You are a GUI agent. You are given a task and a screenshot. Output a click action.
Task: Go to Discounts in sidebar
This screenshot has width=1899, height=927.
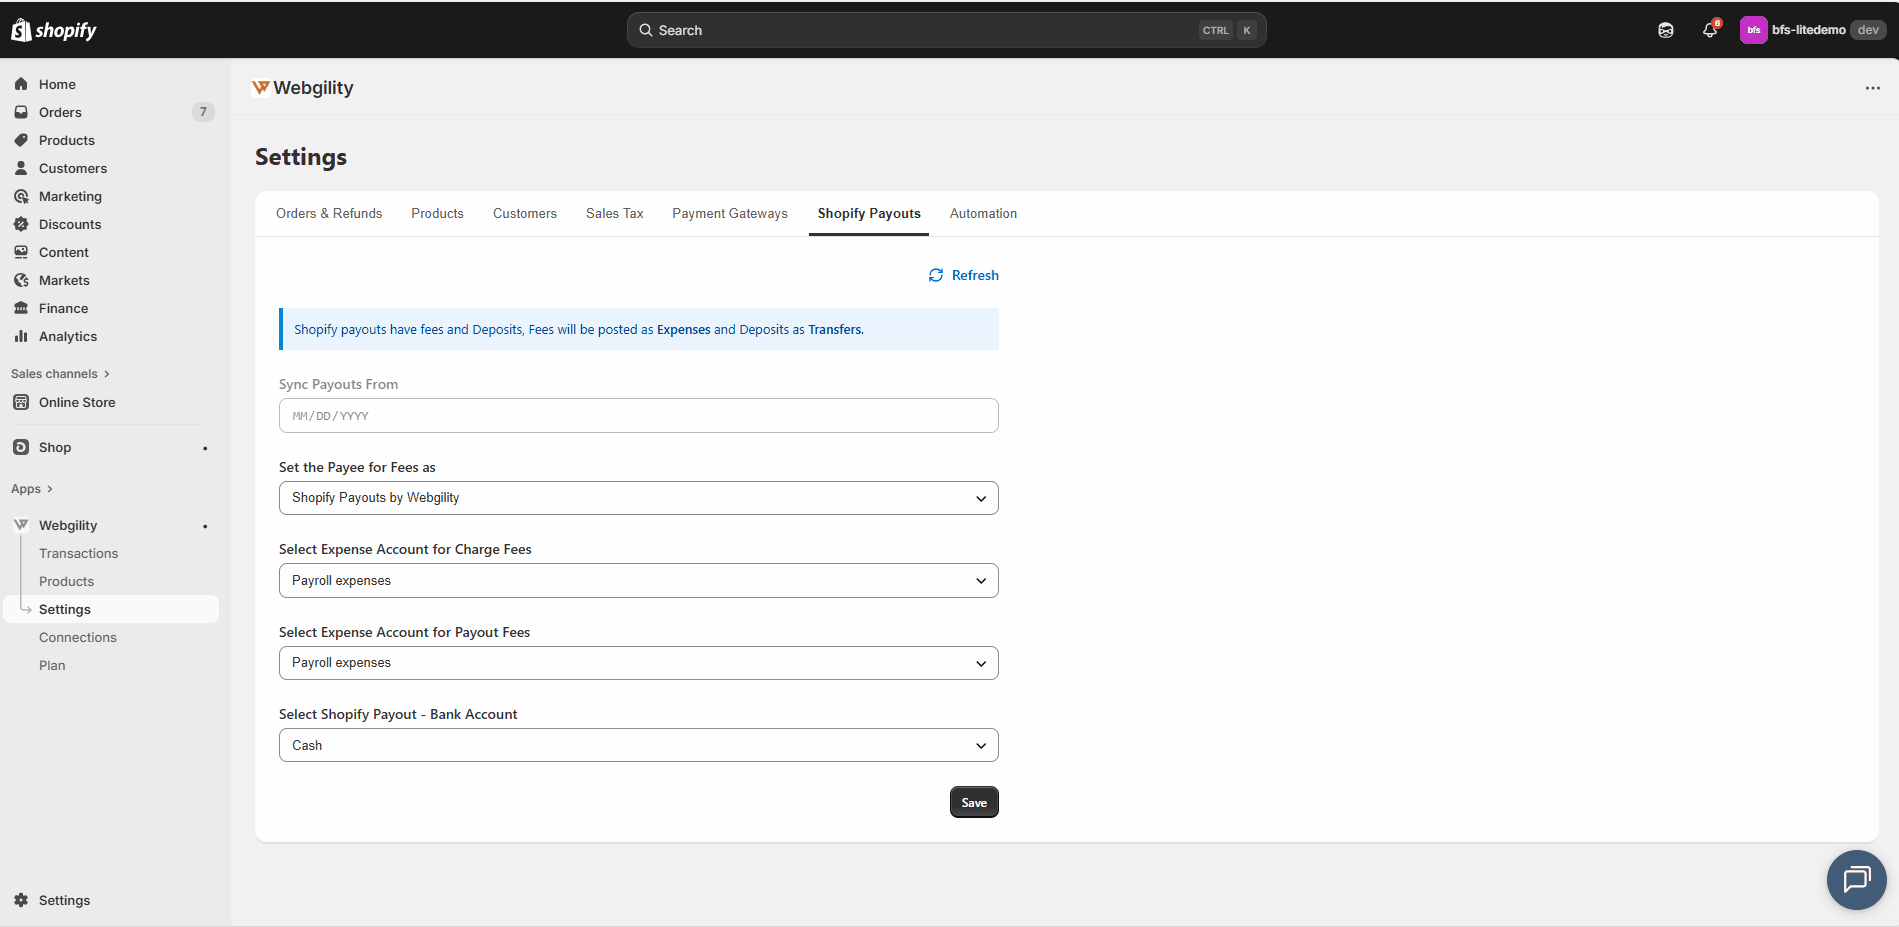(x=70, y=224)
